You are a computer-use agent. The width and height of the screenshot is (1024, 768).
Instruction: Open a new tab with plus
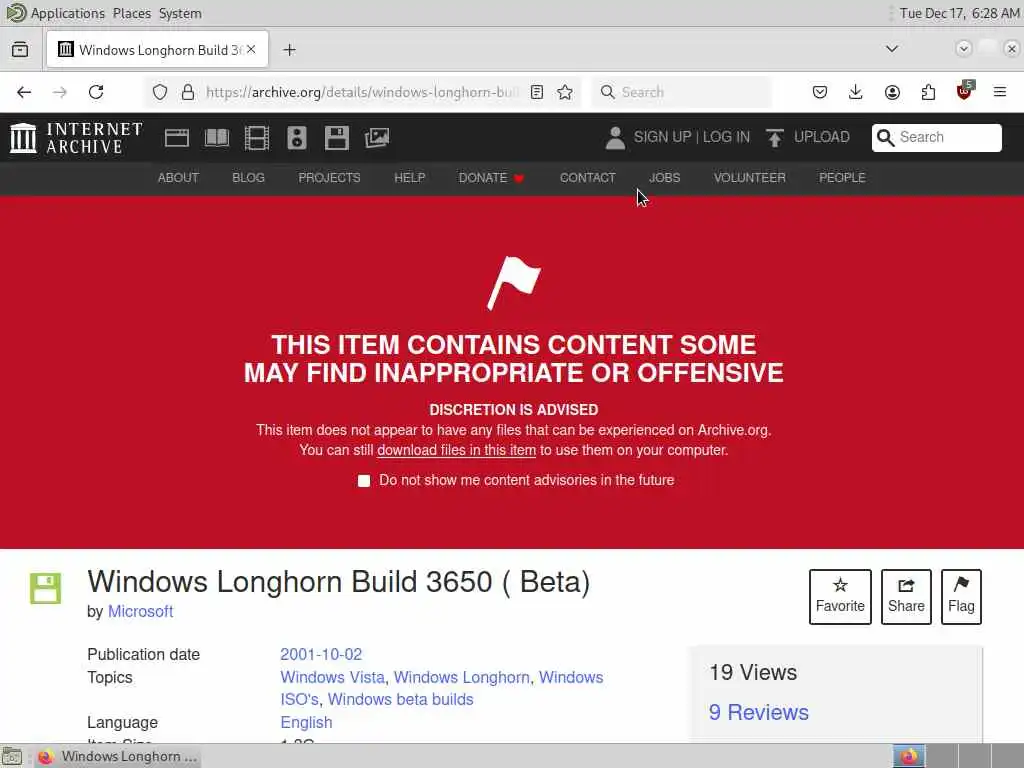coord(289,50)
